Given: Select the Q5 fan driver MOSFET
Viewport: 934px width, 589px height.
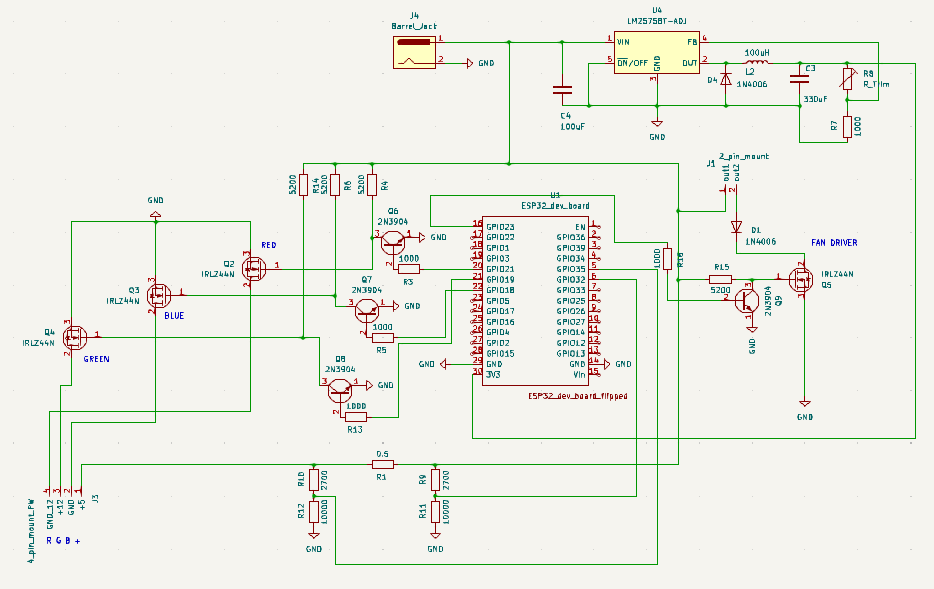Looking at the screenshot, I should (801, 280).
